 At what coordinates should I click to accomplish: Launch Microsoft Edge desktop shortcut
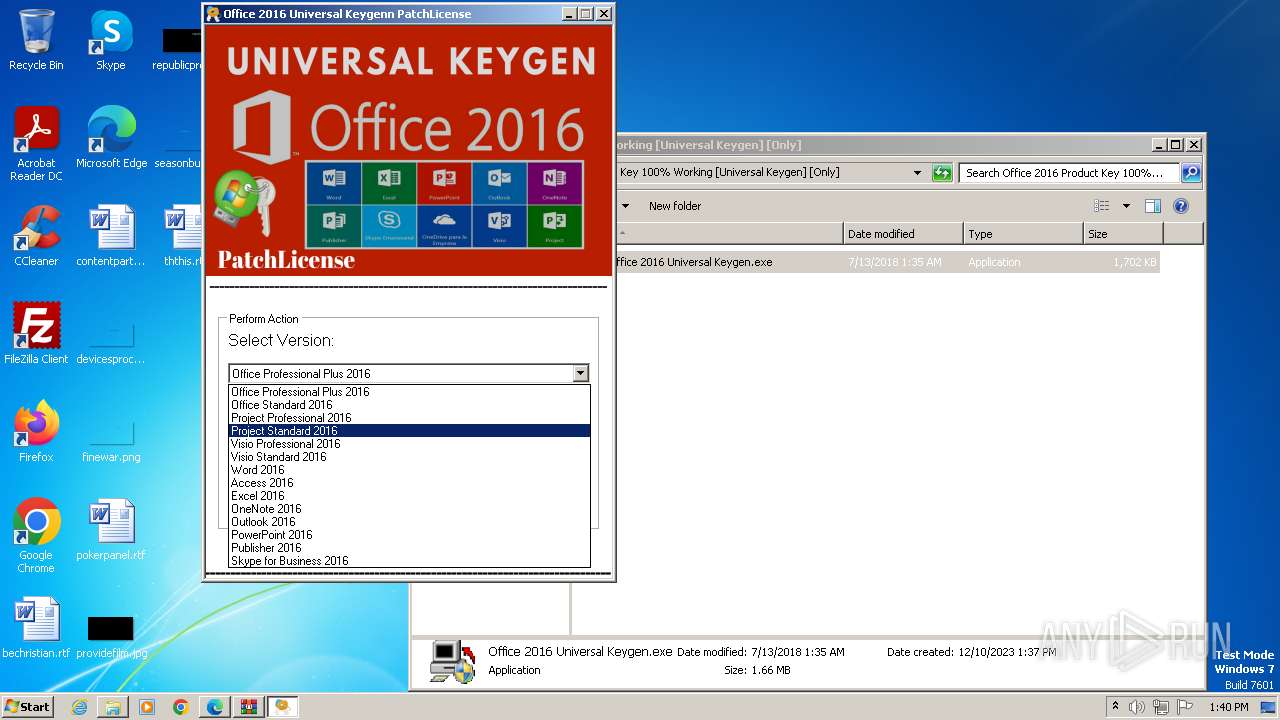point(111,138)
